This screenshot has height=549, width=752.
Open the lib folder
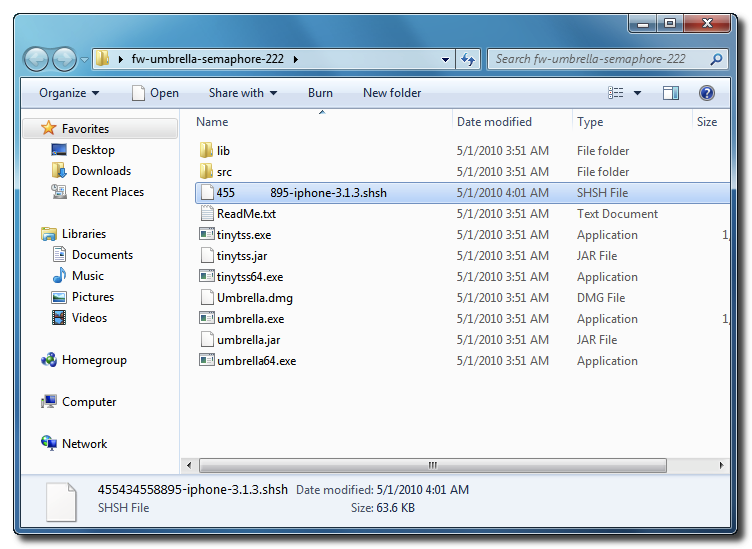click(223, 151)
